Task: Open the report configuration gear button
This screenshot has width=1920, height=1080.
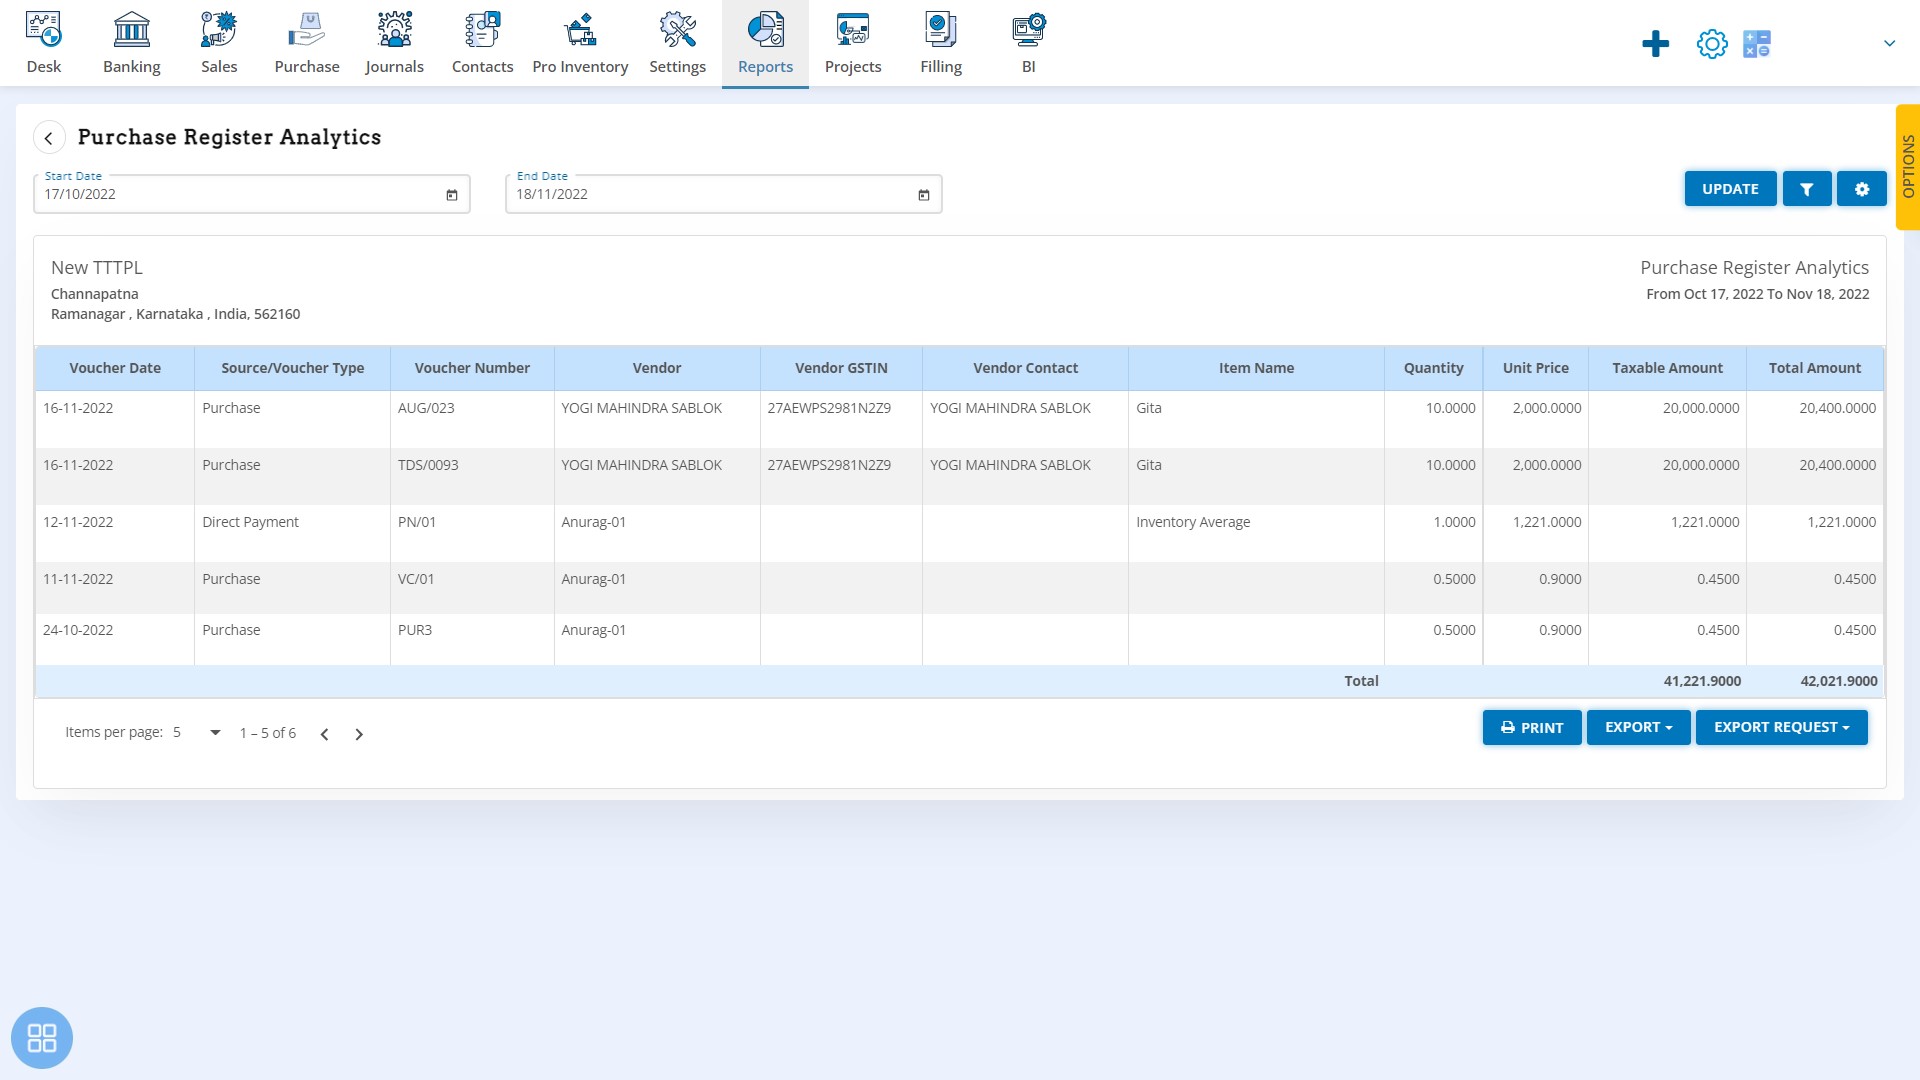Action: coord(1861,189)
